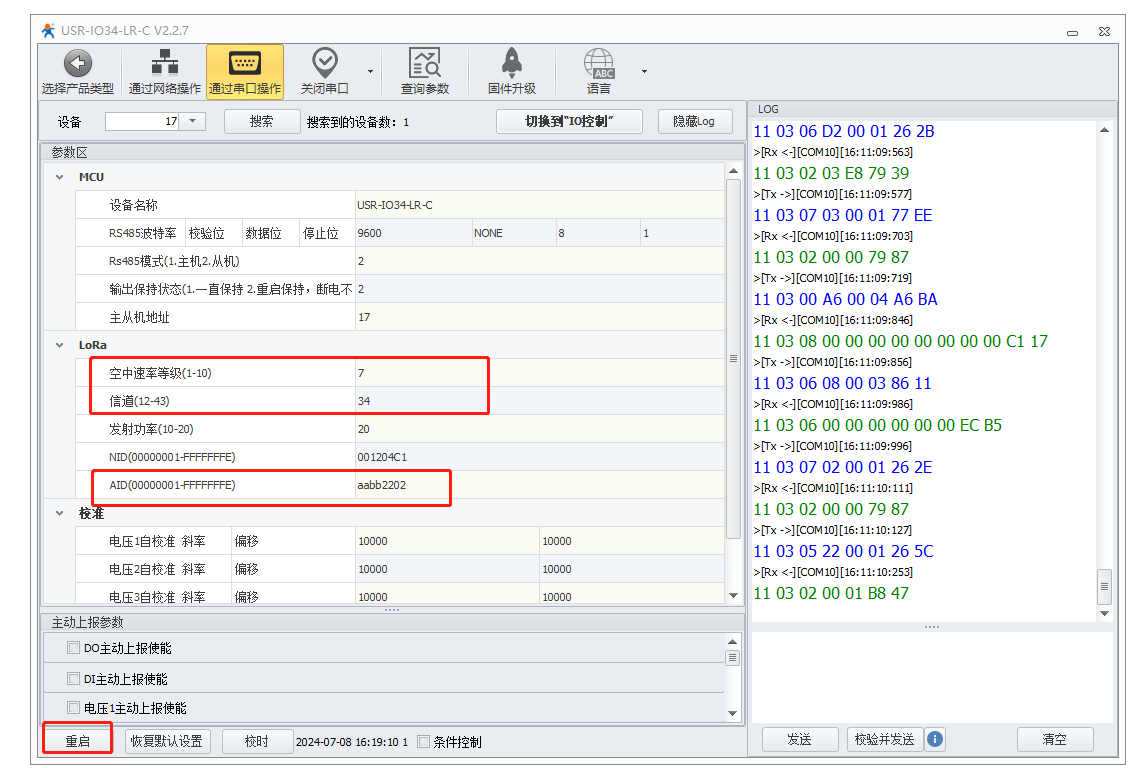Tick the DI主动上报使能 checkbox
The height and width of the screenshot is (768, 1137).
pos(73,679)
